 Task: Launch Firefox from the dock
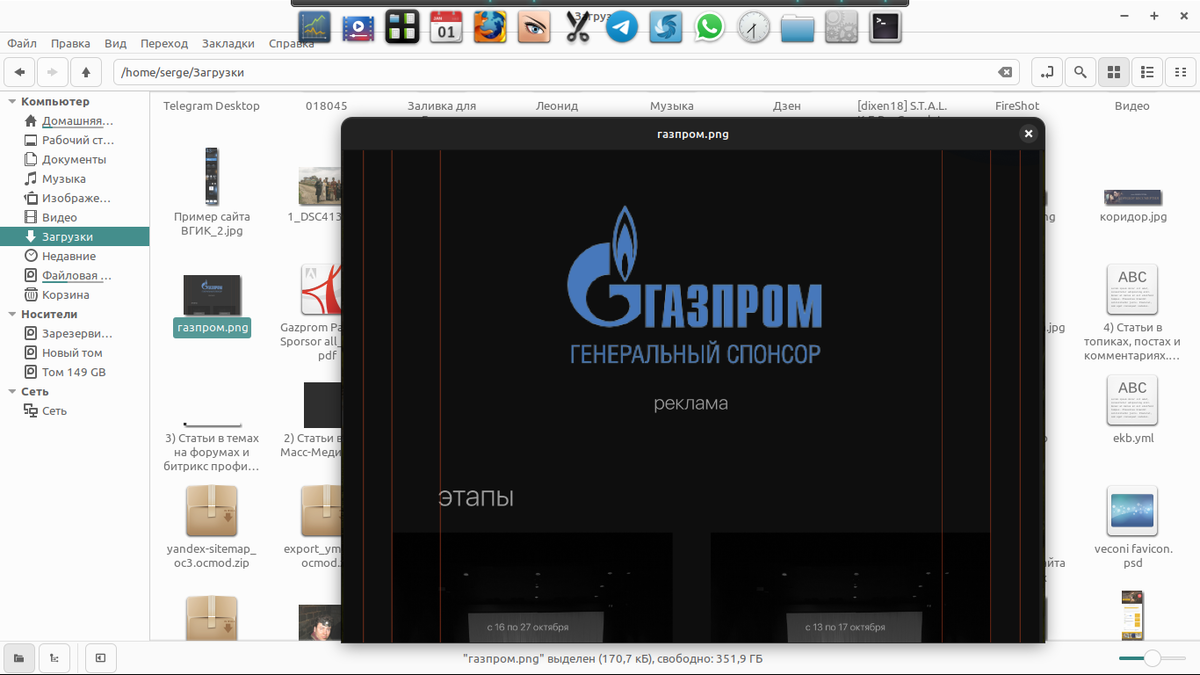(x=490, y=27)
